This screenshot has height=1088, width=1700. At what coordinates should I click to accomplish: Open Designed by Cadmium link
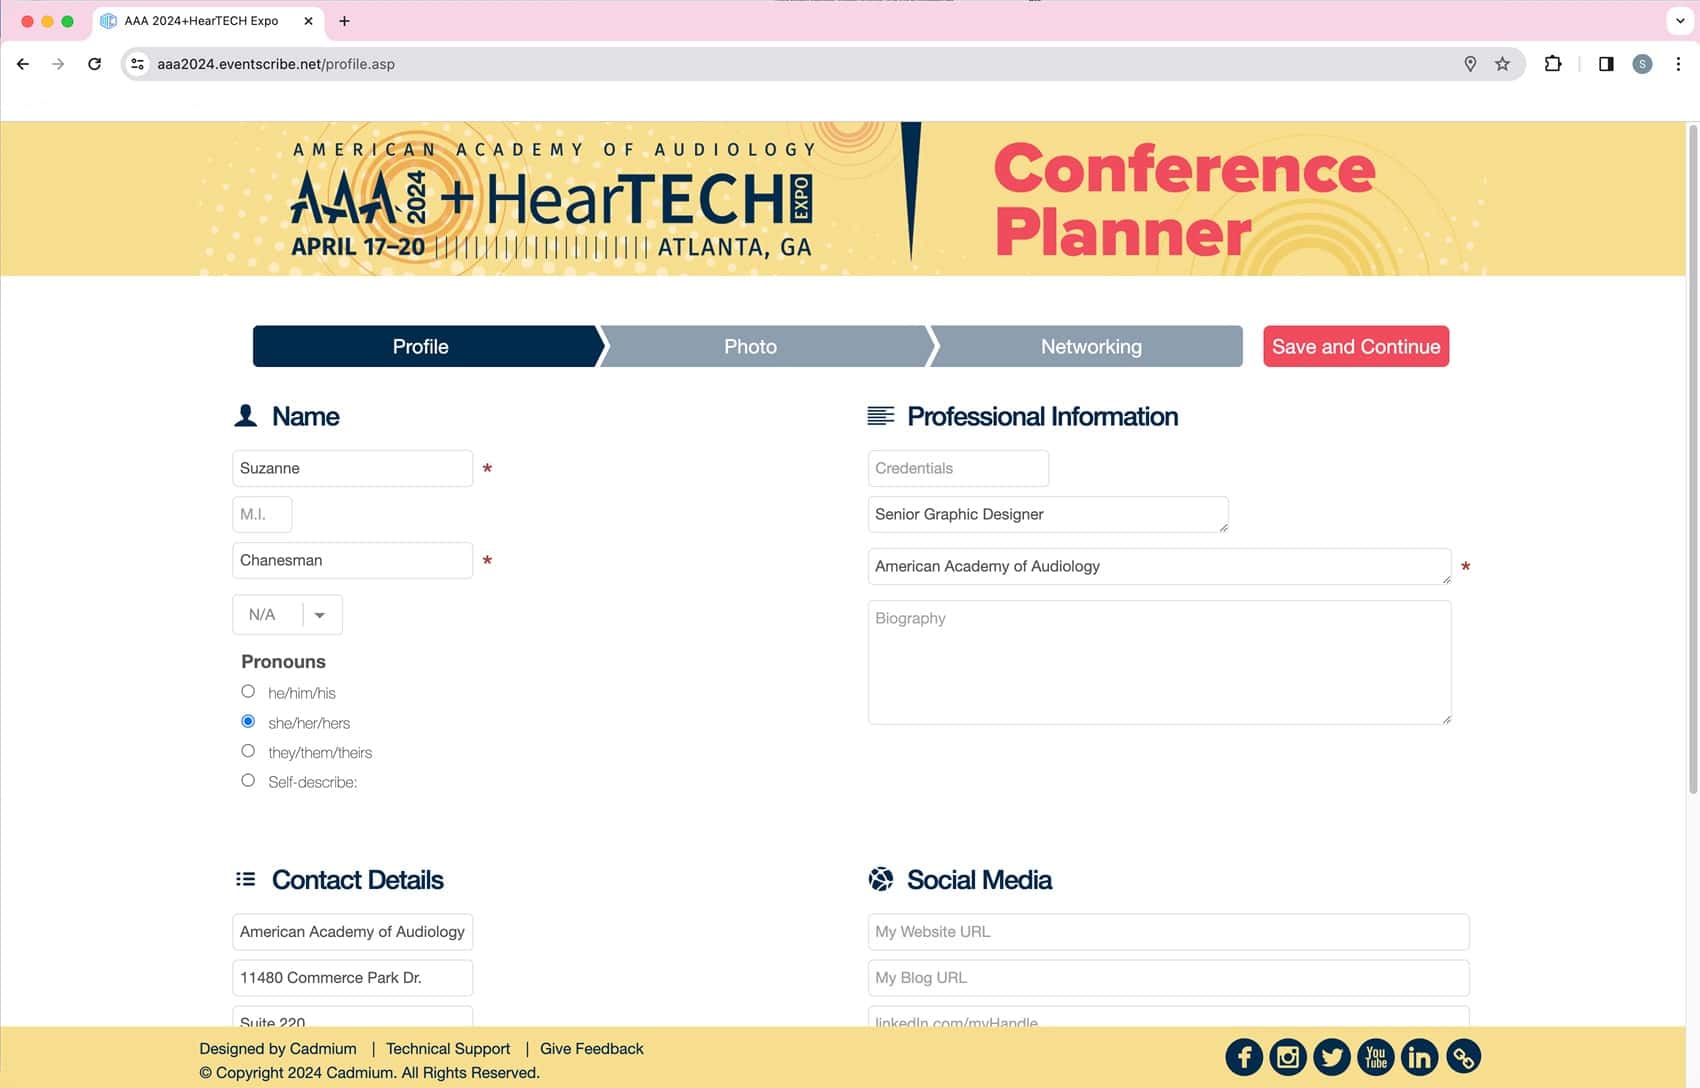click(x=278, y=1049)
